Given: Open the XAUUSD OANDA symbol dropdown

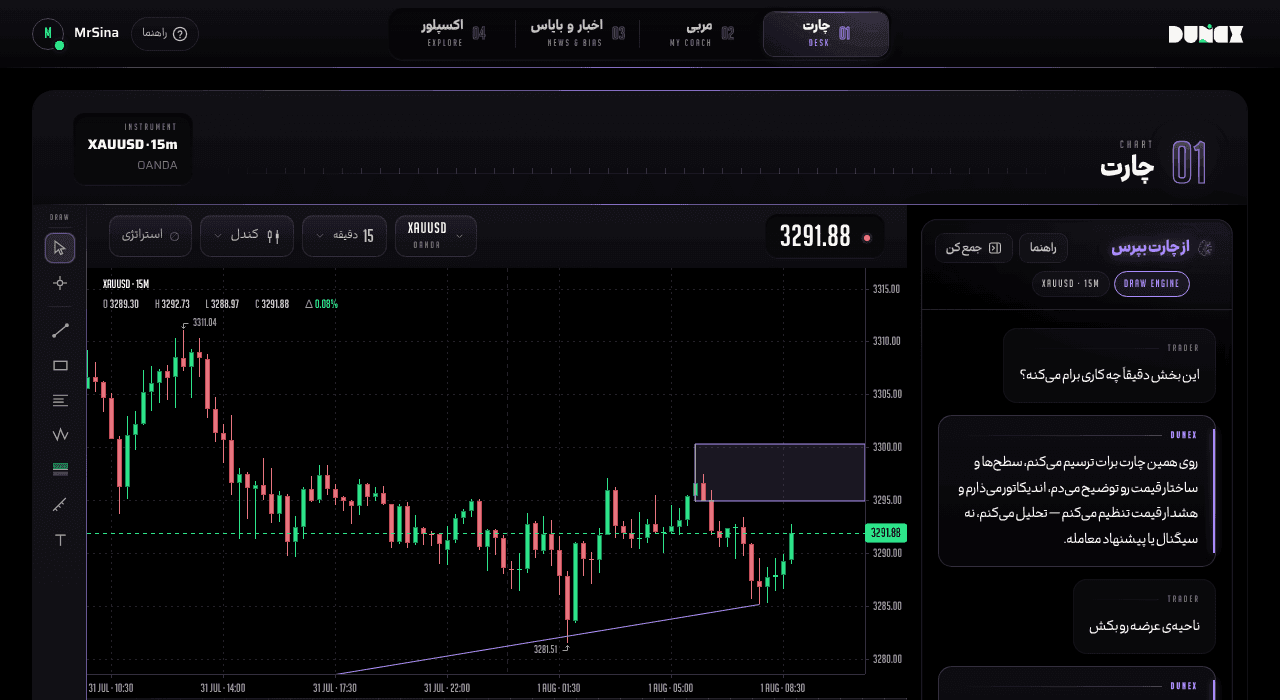Looking at the screenshot, I should (436, 236).
